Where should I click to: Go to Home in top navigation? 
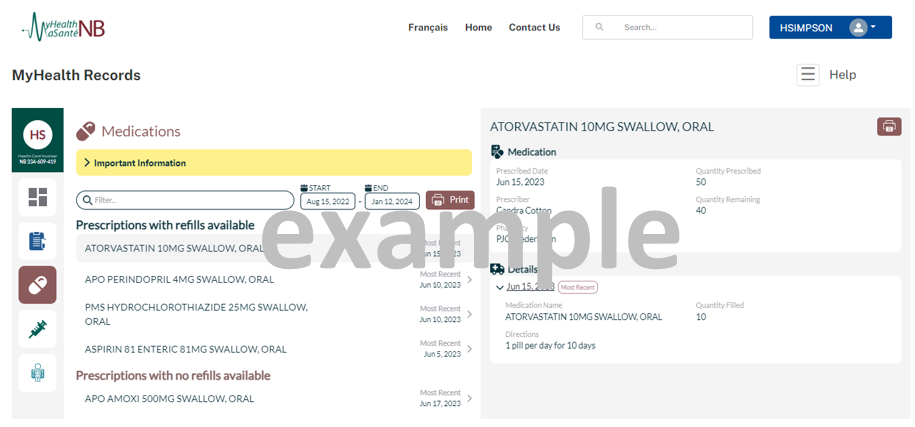pos(478,28)
